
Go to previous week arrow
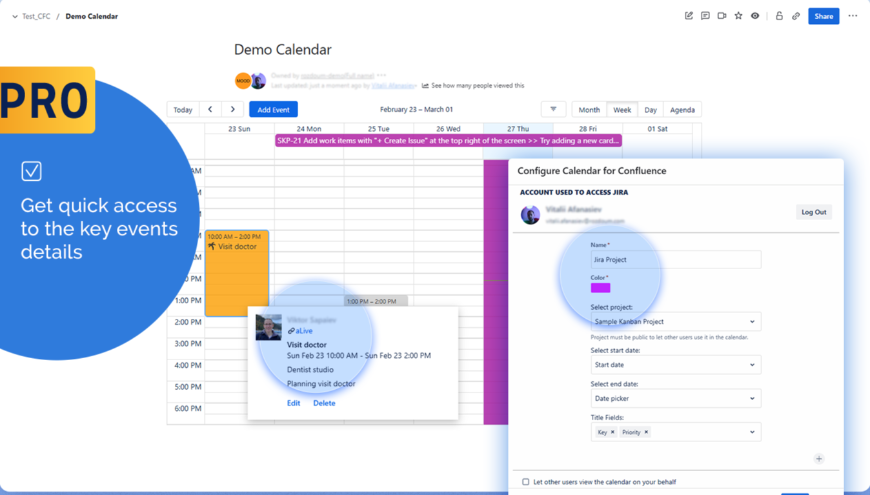click(210, 109)
